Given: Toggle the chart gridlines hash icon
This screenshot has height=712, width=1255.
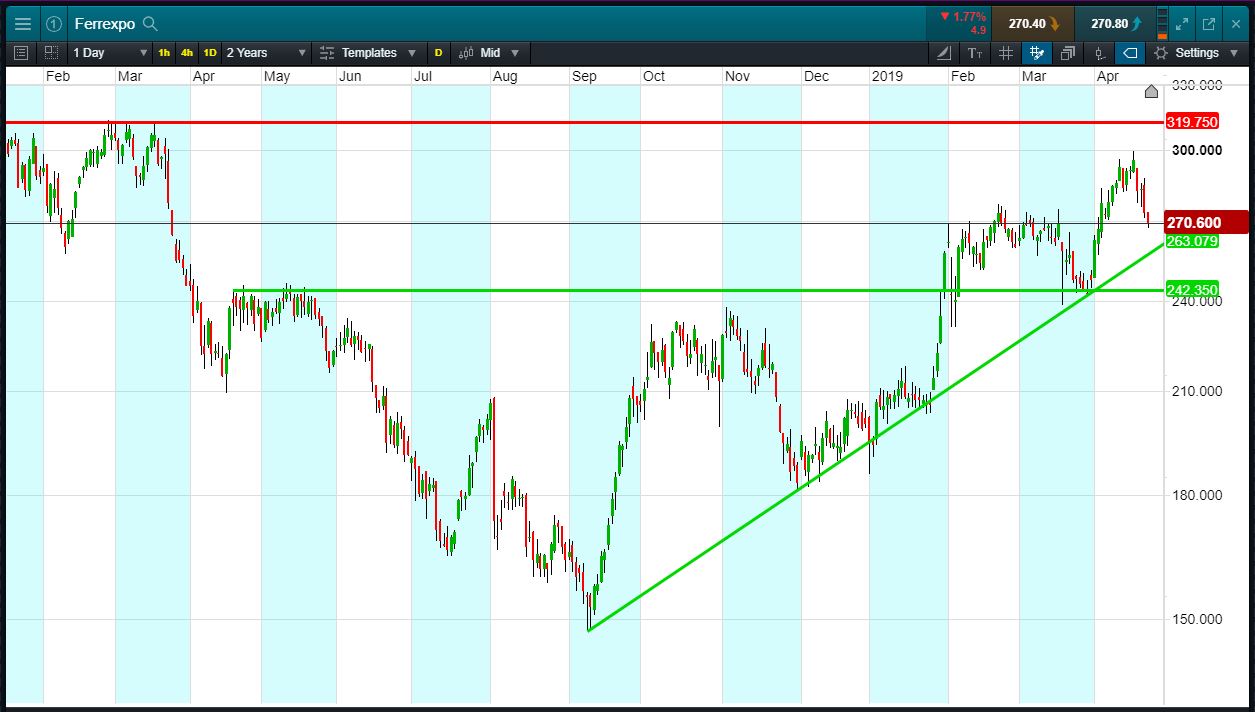Looking at the screenshot, I should [x=1006, y=53].
